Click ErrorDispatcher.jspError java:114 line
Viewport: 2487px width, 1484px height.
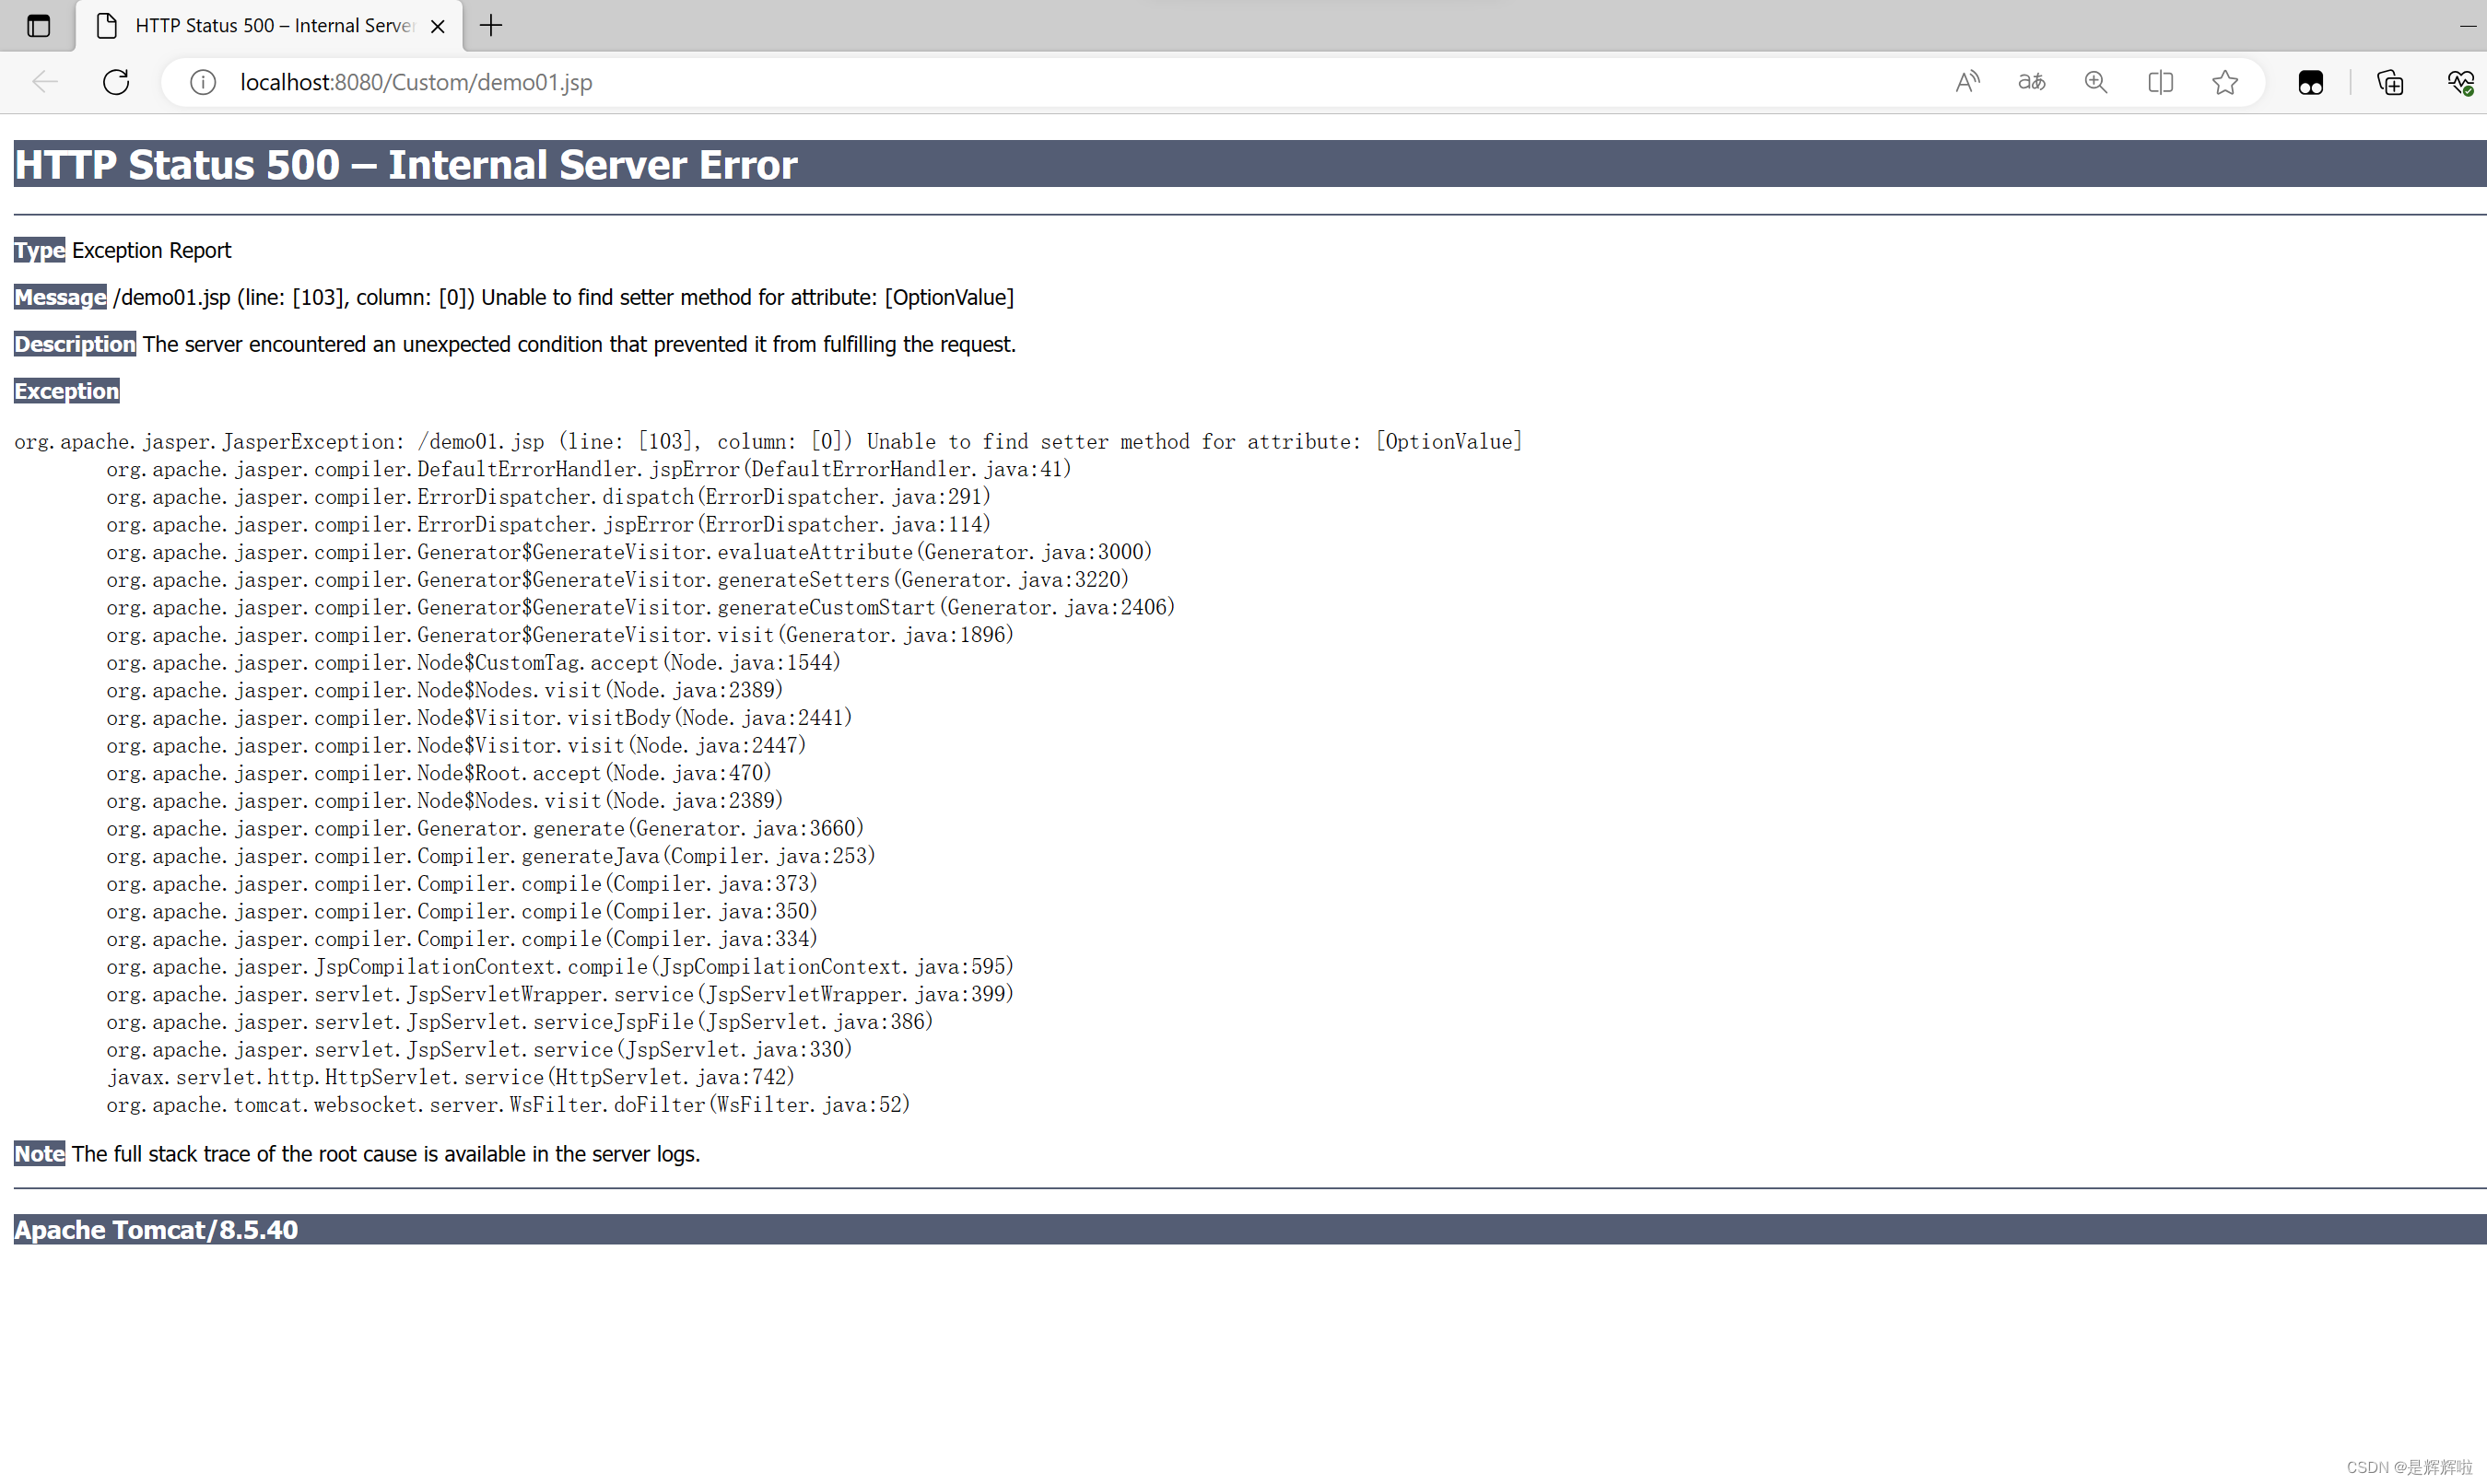(548, 525)
